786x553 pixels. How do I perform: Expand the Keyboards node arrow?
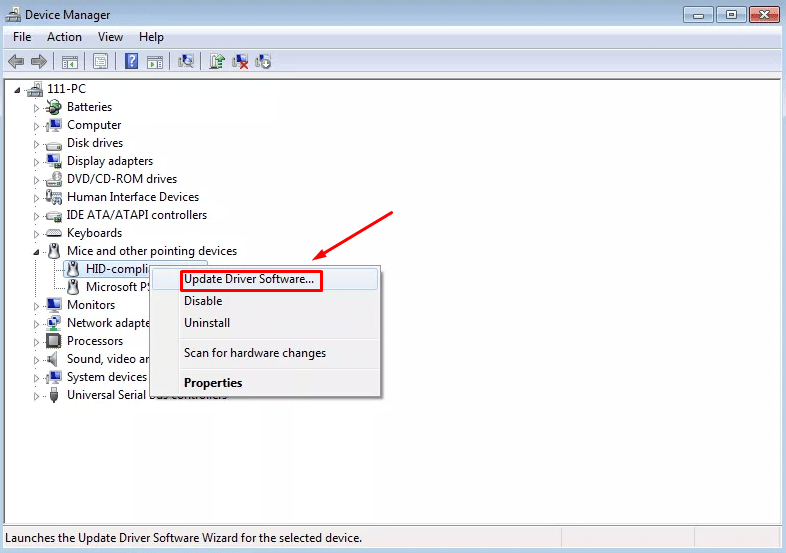pyautogui.click(x=37, y=233)
